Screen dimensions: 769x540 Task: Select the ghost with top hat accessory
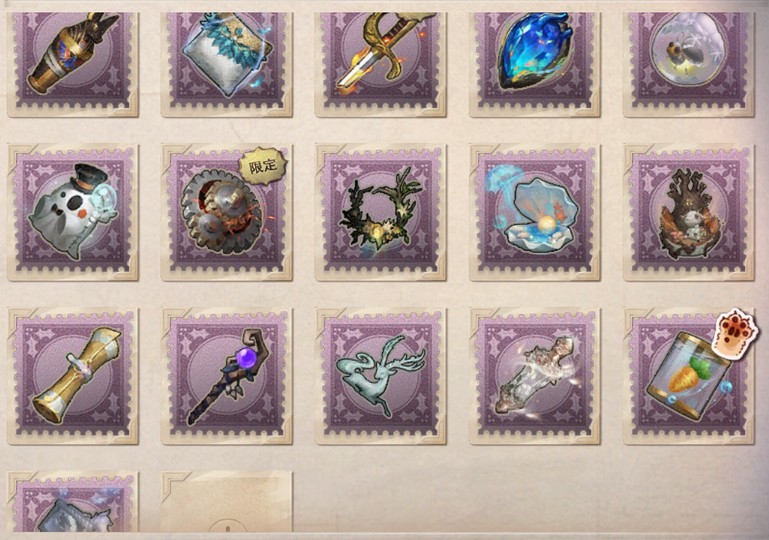pos(73,212)
